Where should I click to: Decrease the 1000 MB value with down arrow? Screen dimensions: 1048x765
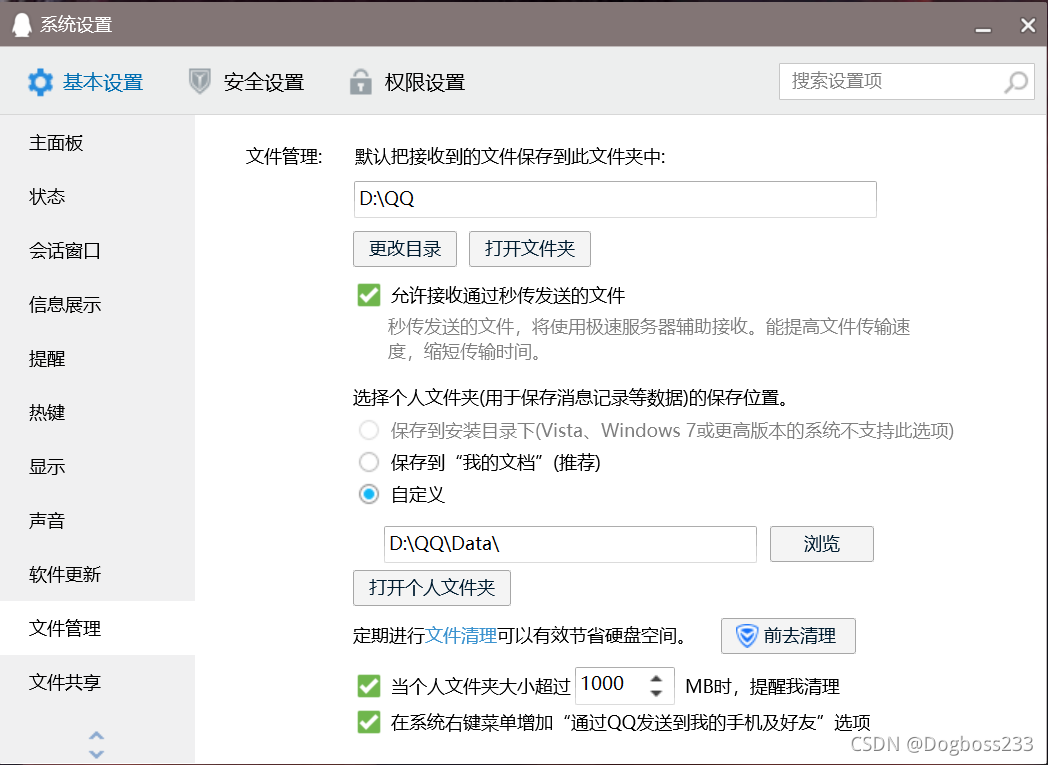656,694
